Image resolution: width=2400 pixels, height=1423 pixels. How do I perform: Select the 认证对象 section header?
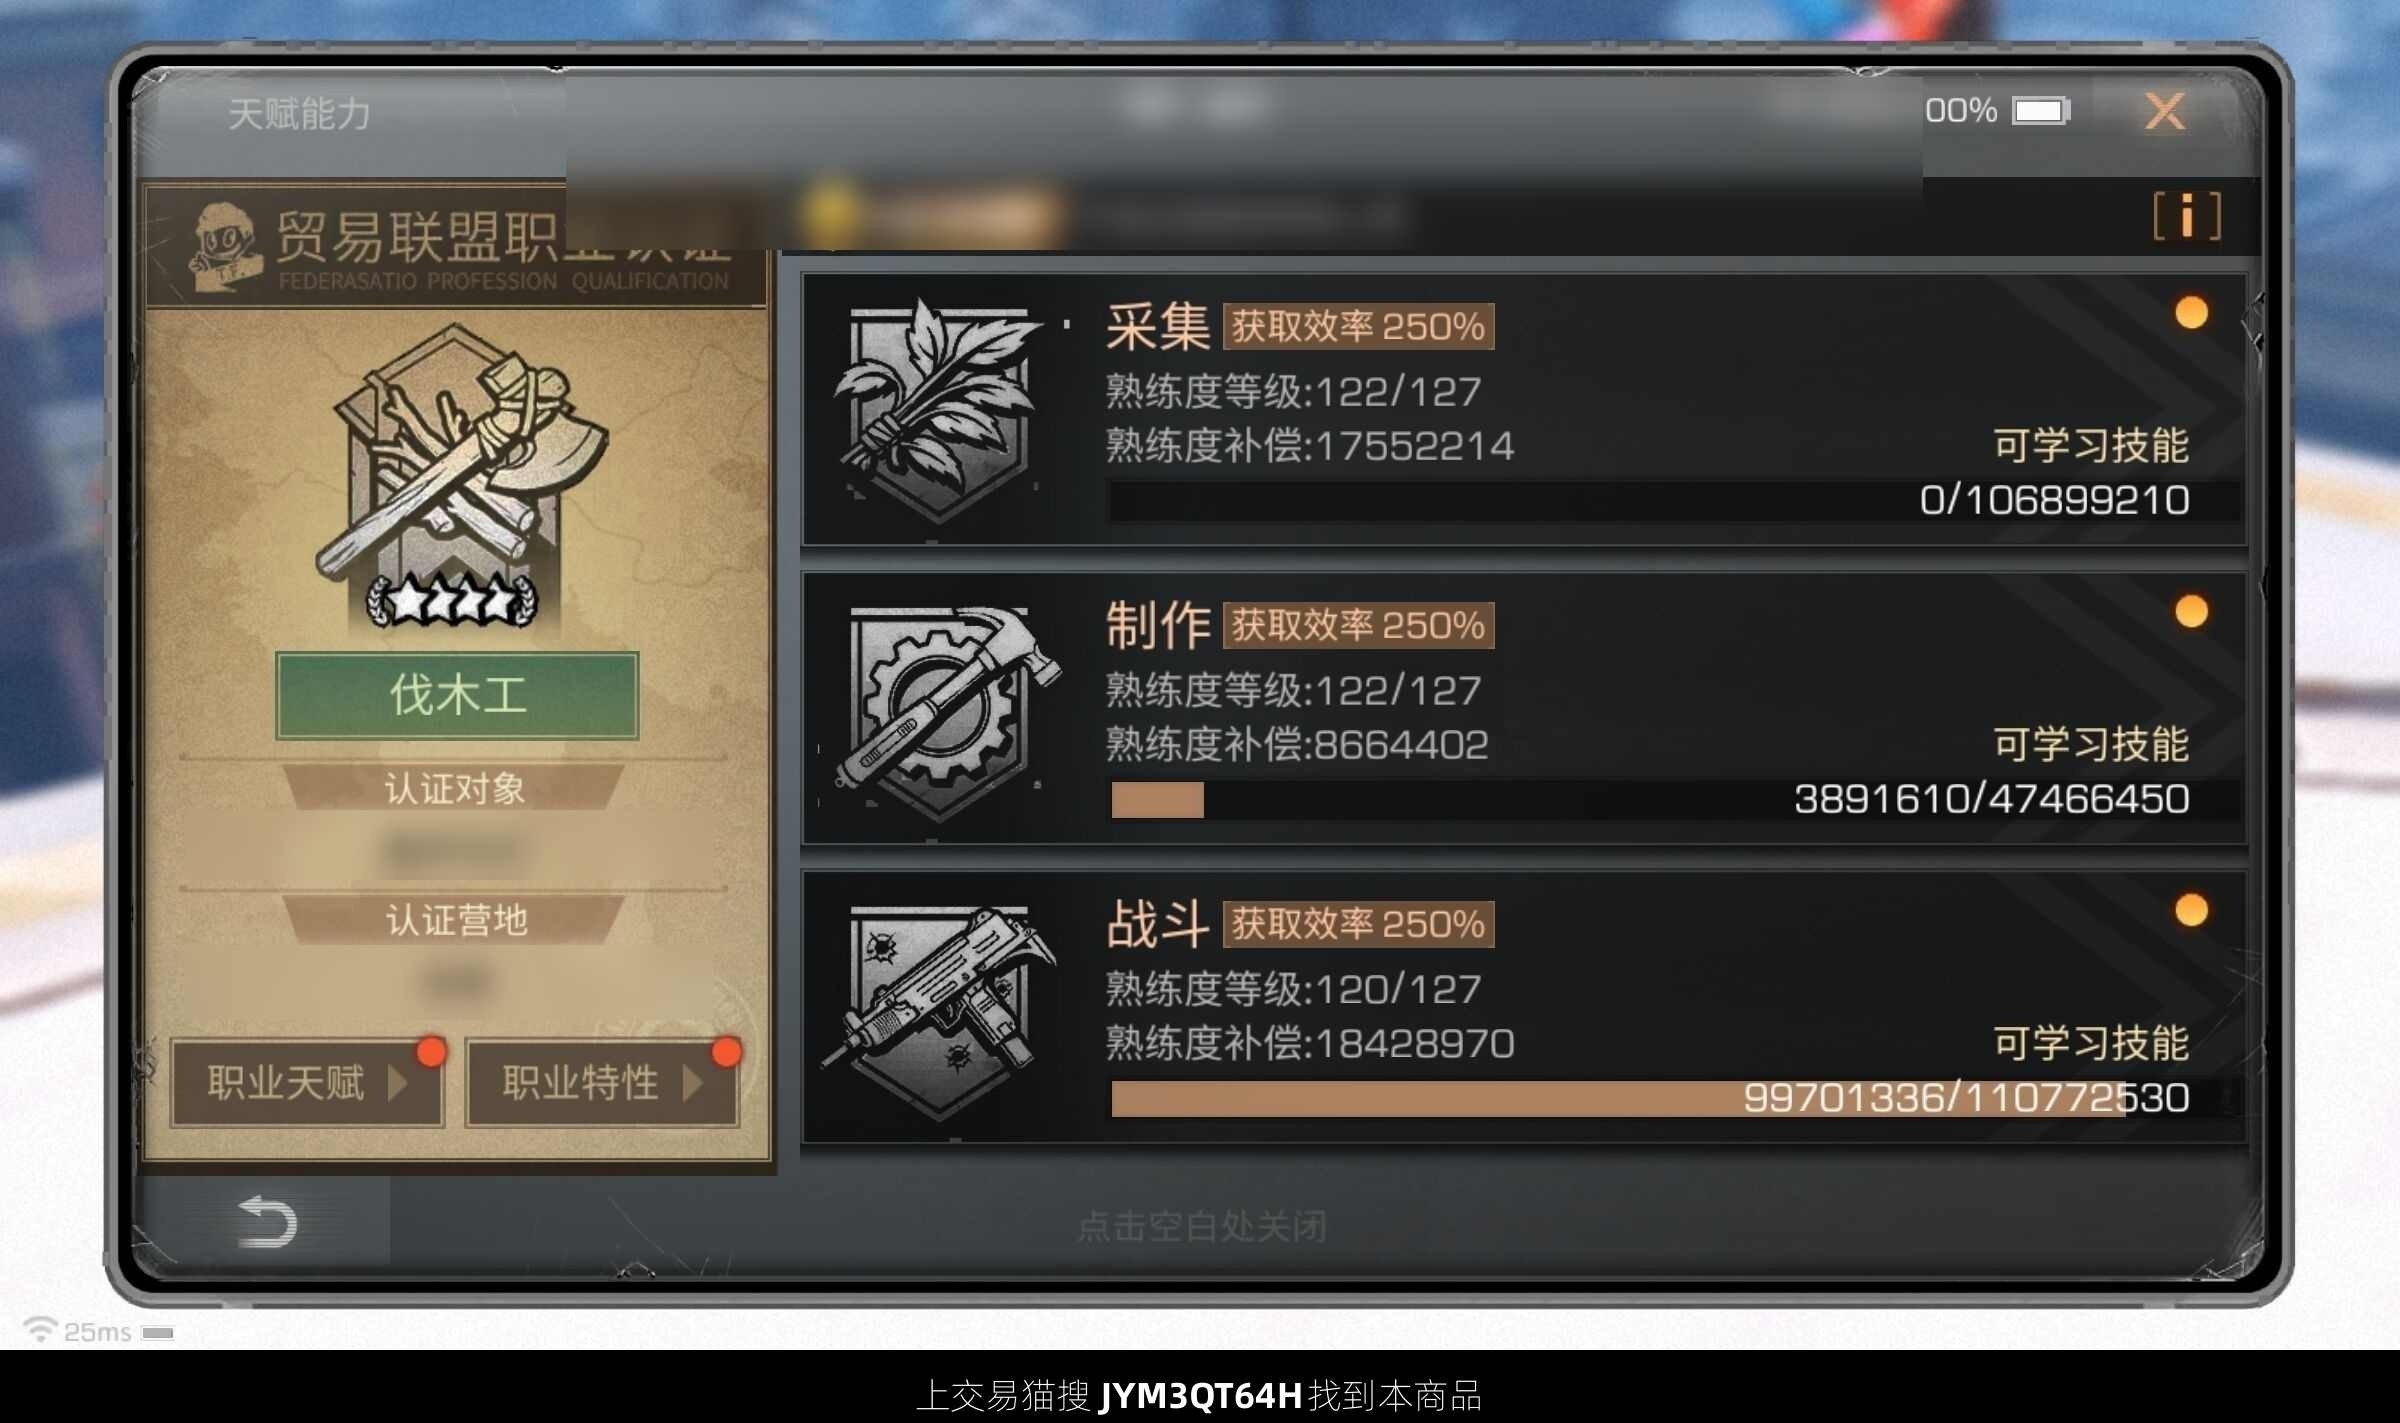(455, 788)
